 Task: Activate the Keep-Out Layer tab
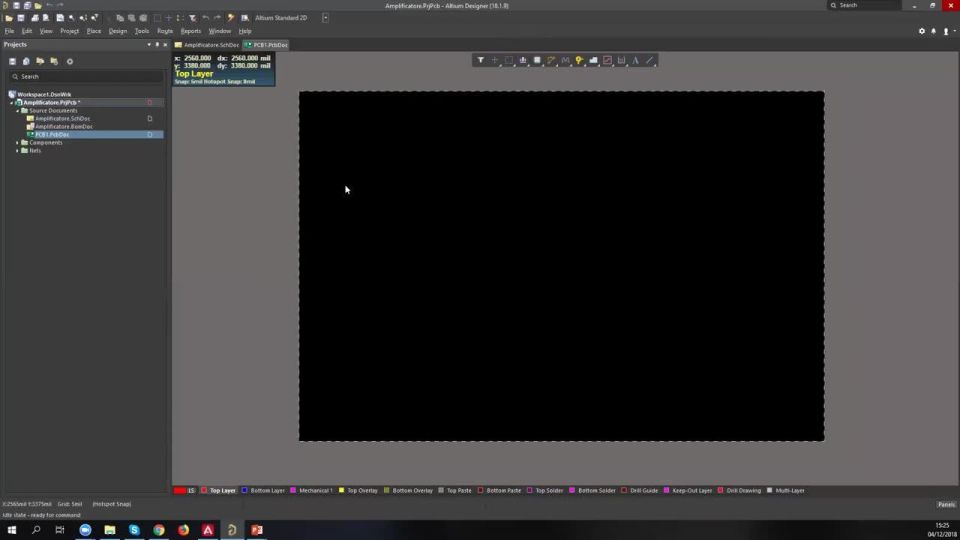pyautogui.click(x=688, y=490)
